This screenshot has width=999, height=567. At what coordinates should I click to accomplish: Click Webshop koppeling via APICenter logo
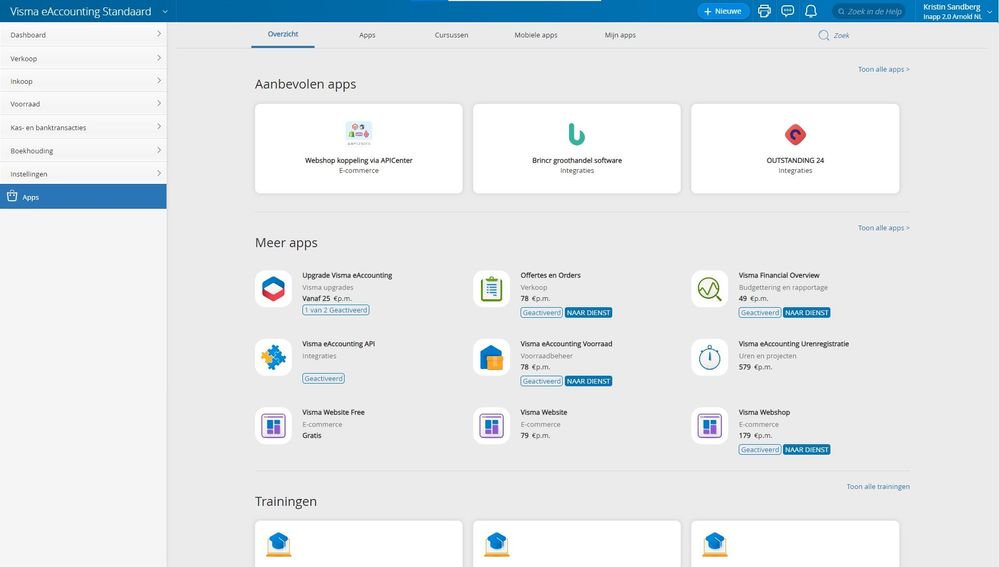pos(359,134)
